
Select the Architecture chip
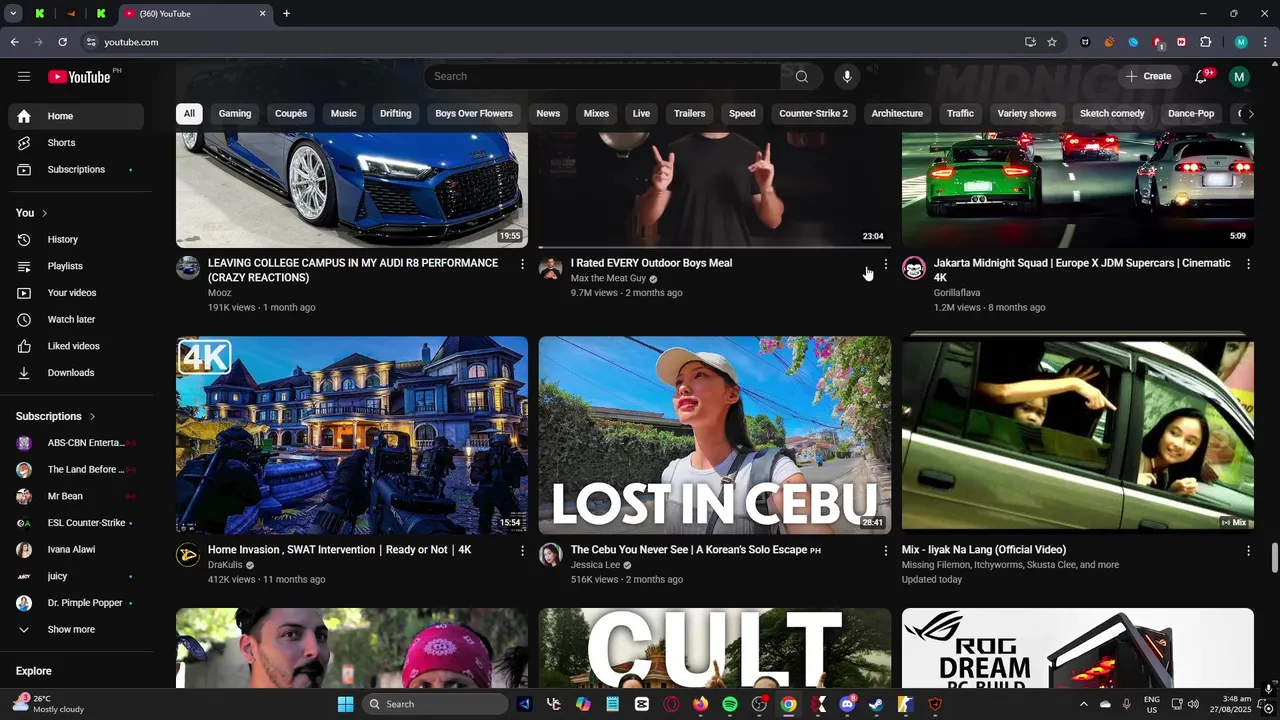click(897, 114)
